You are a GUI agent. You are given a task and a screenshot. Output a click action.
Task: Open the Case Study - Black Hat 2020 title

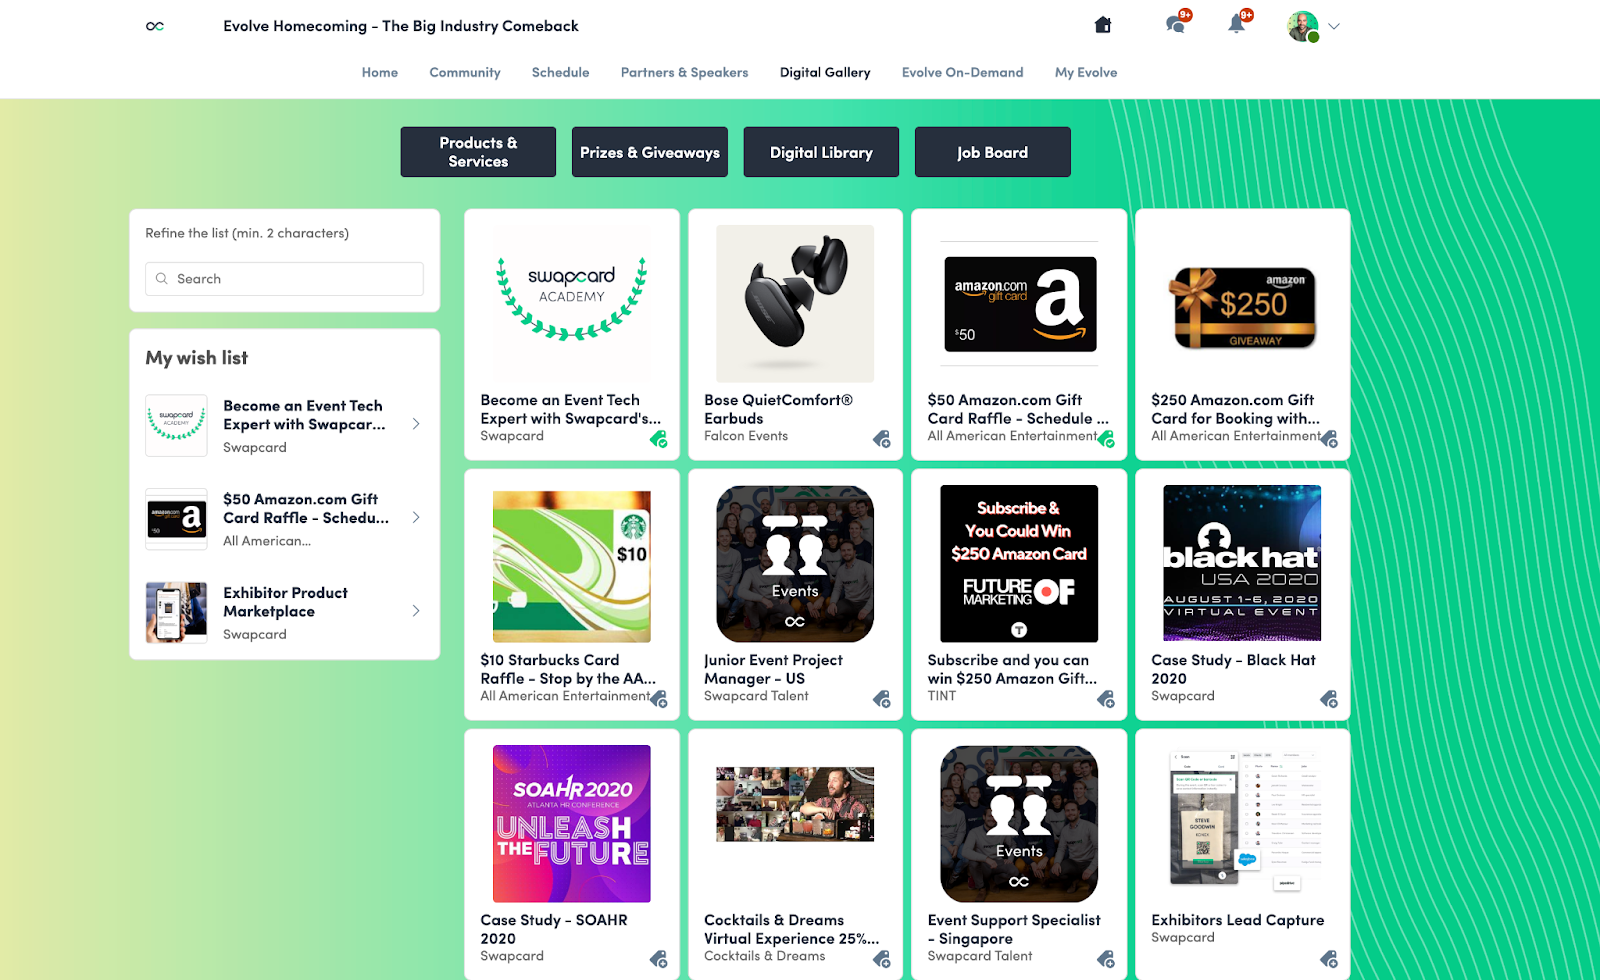(x=1233, y=669)
